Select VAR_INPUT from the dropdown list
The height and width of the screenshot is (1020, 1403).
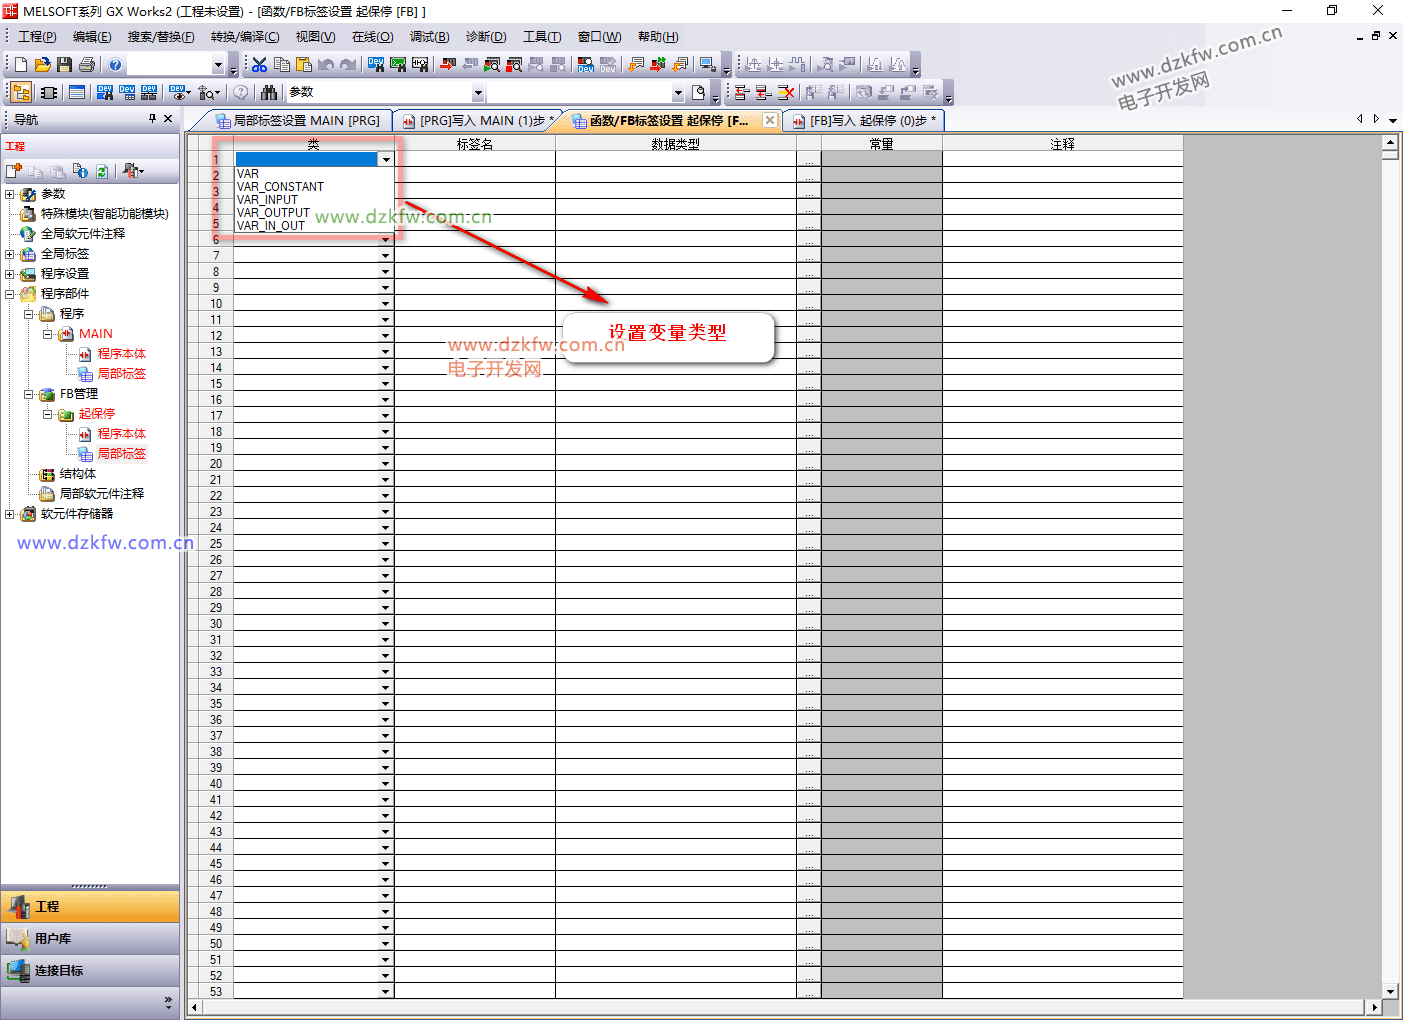pyautogui.click(x=267, y=200)
